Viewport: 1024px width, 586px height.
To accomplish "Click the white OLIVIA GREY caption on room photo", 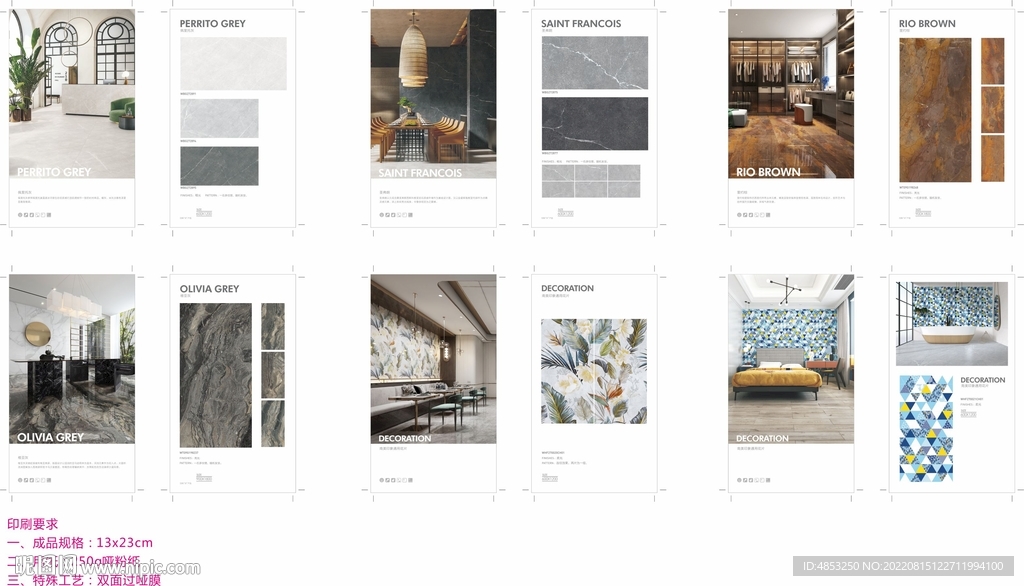I will [x=50, y=437].
